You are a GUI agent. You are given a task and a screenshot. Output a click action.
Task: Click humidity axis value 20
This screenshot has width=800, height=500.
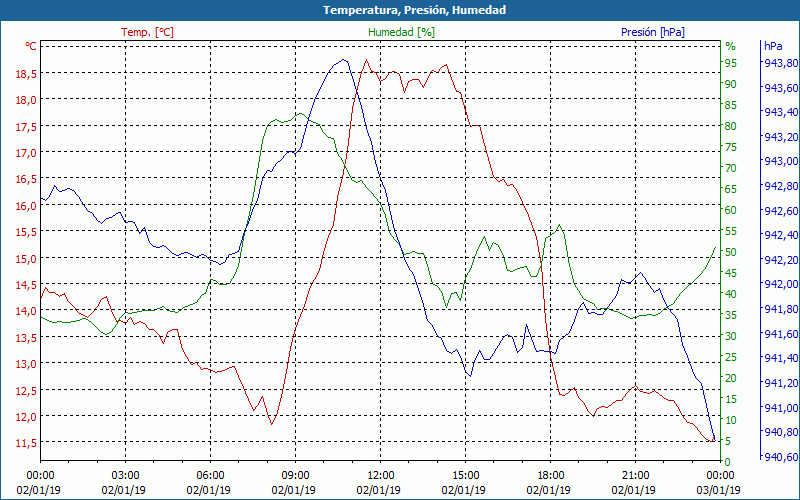point(731,378)
